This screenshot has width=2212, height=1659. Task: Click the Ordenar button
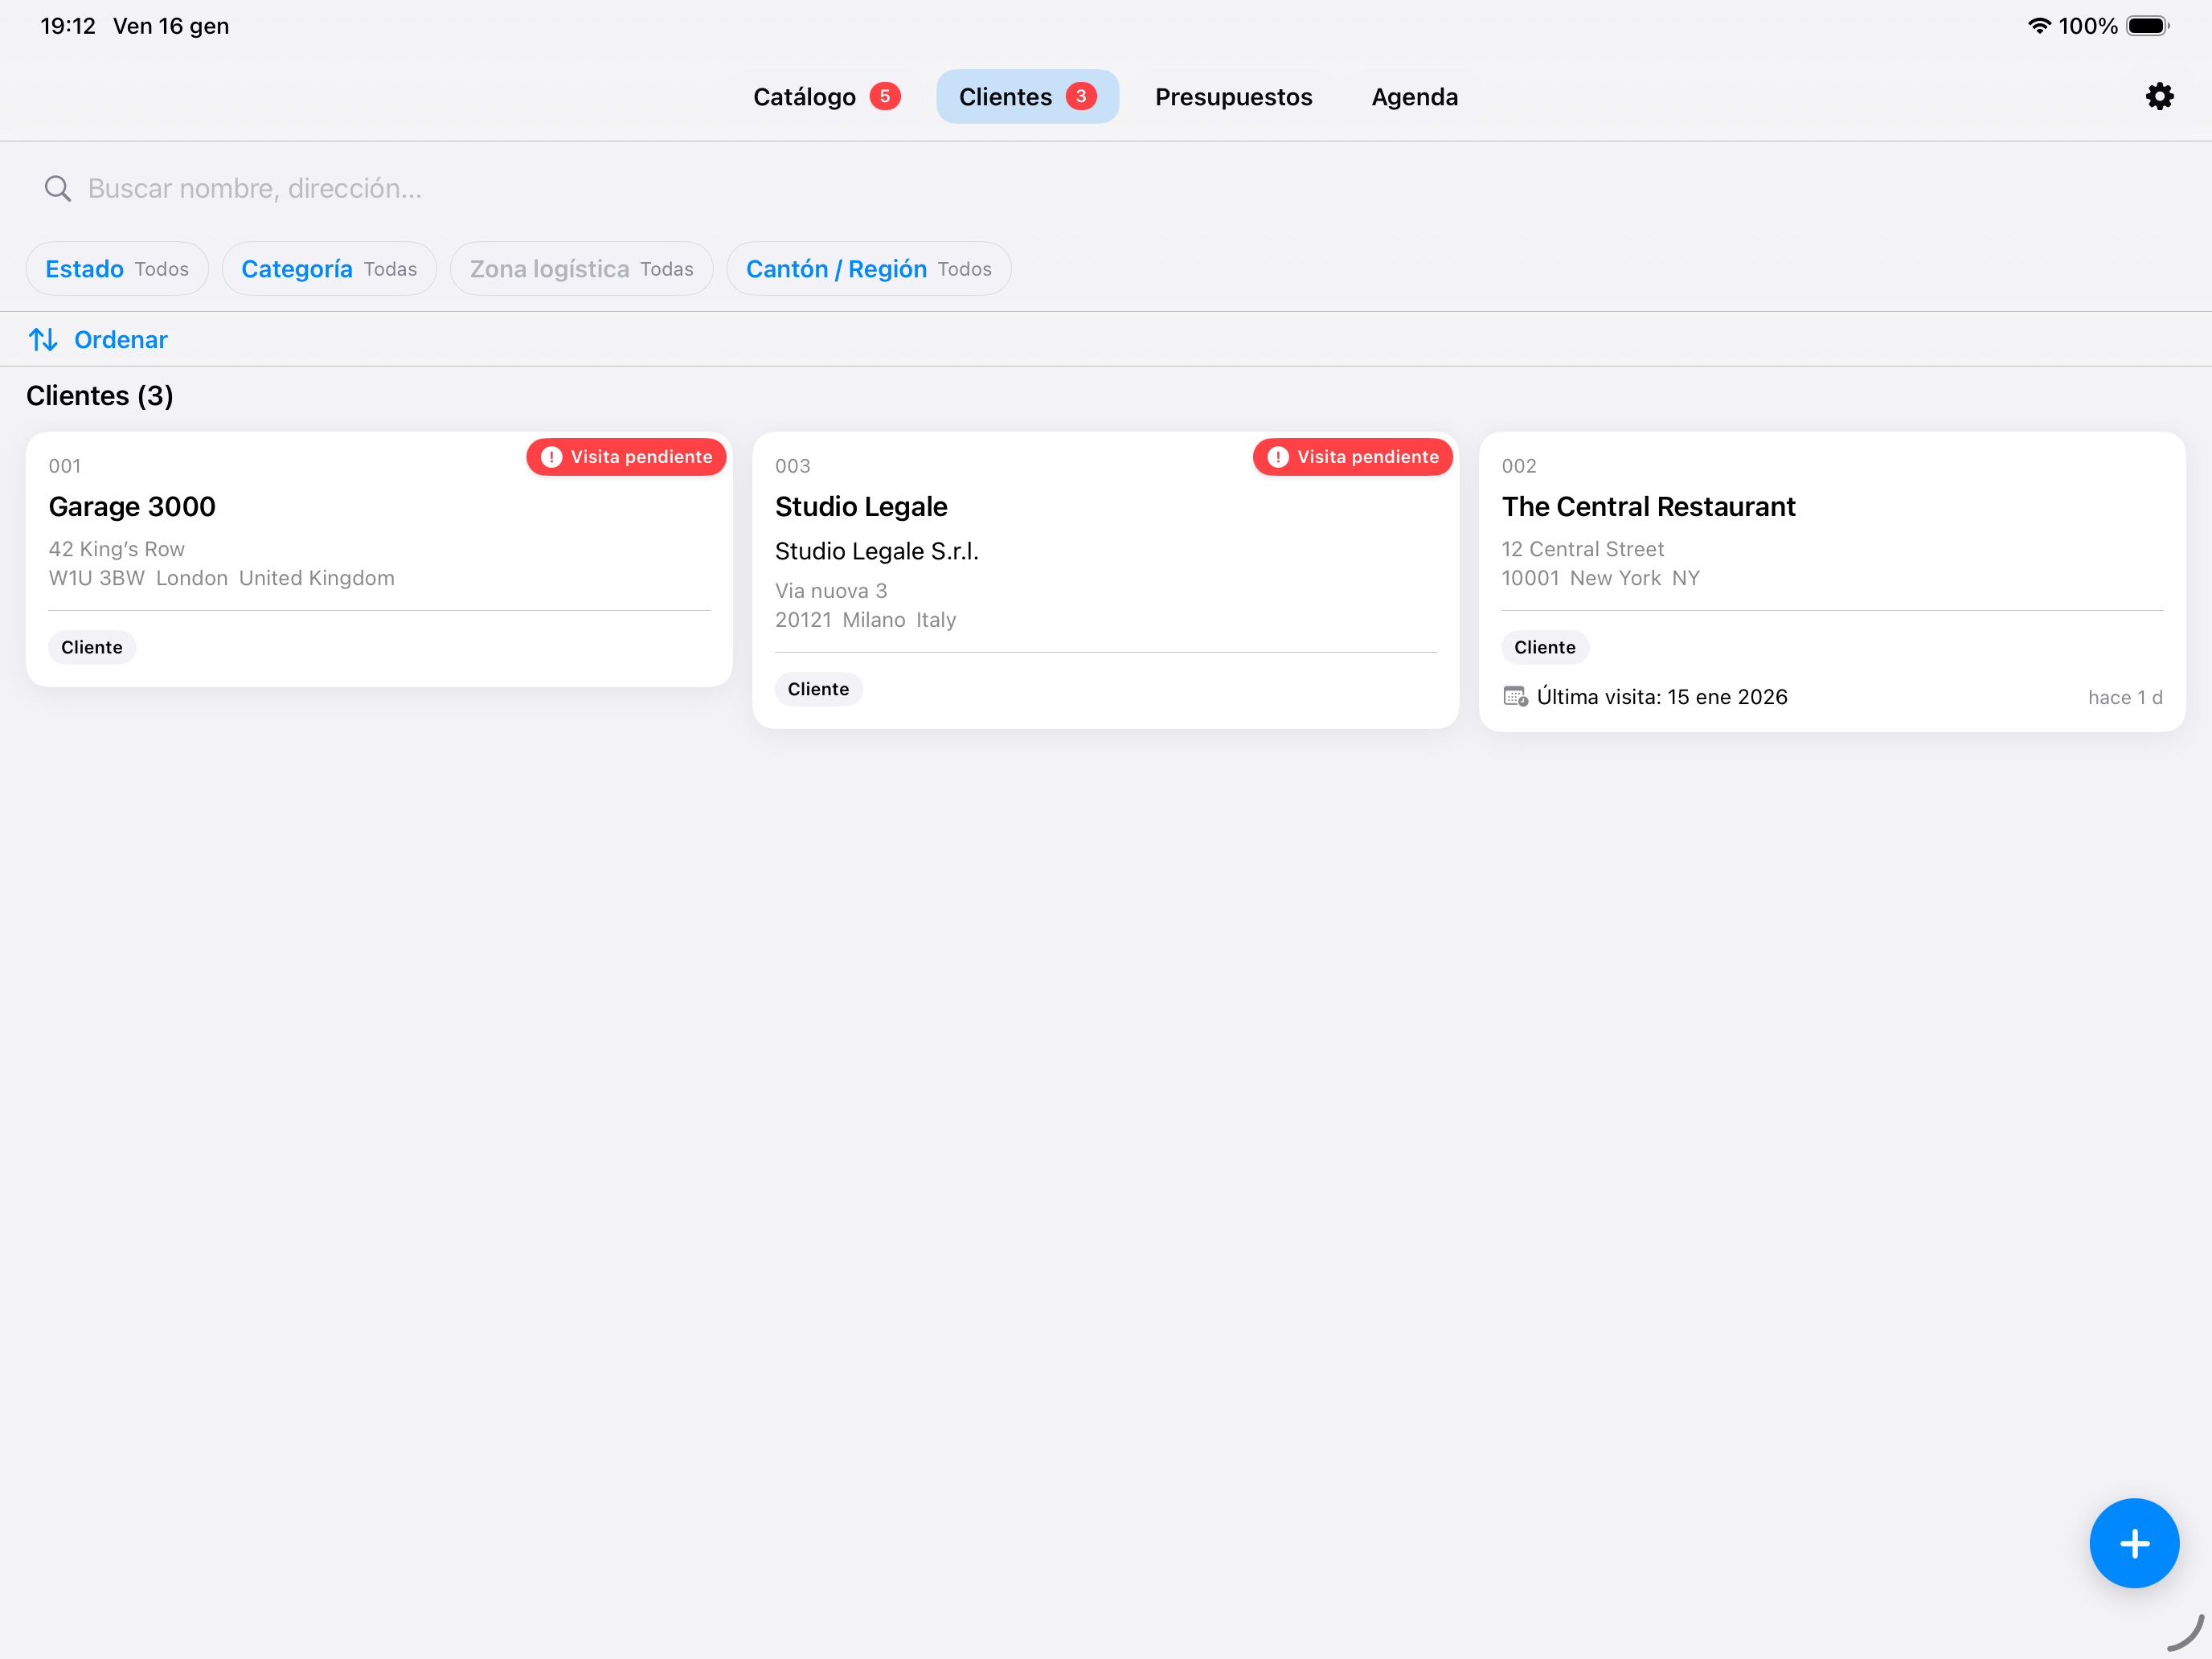[98, 340]
